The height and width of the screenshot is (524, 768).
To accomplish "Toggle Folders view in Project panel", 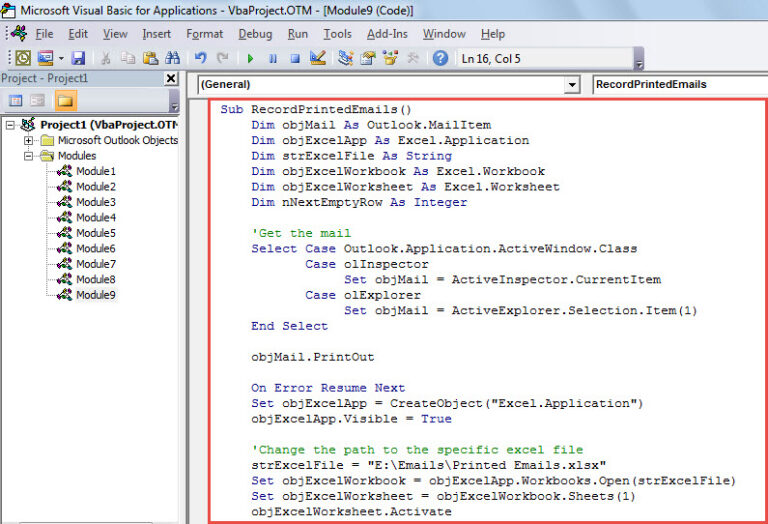I will [x=65, y=101].
